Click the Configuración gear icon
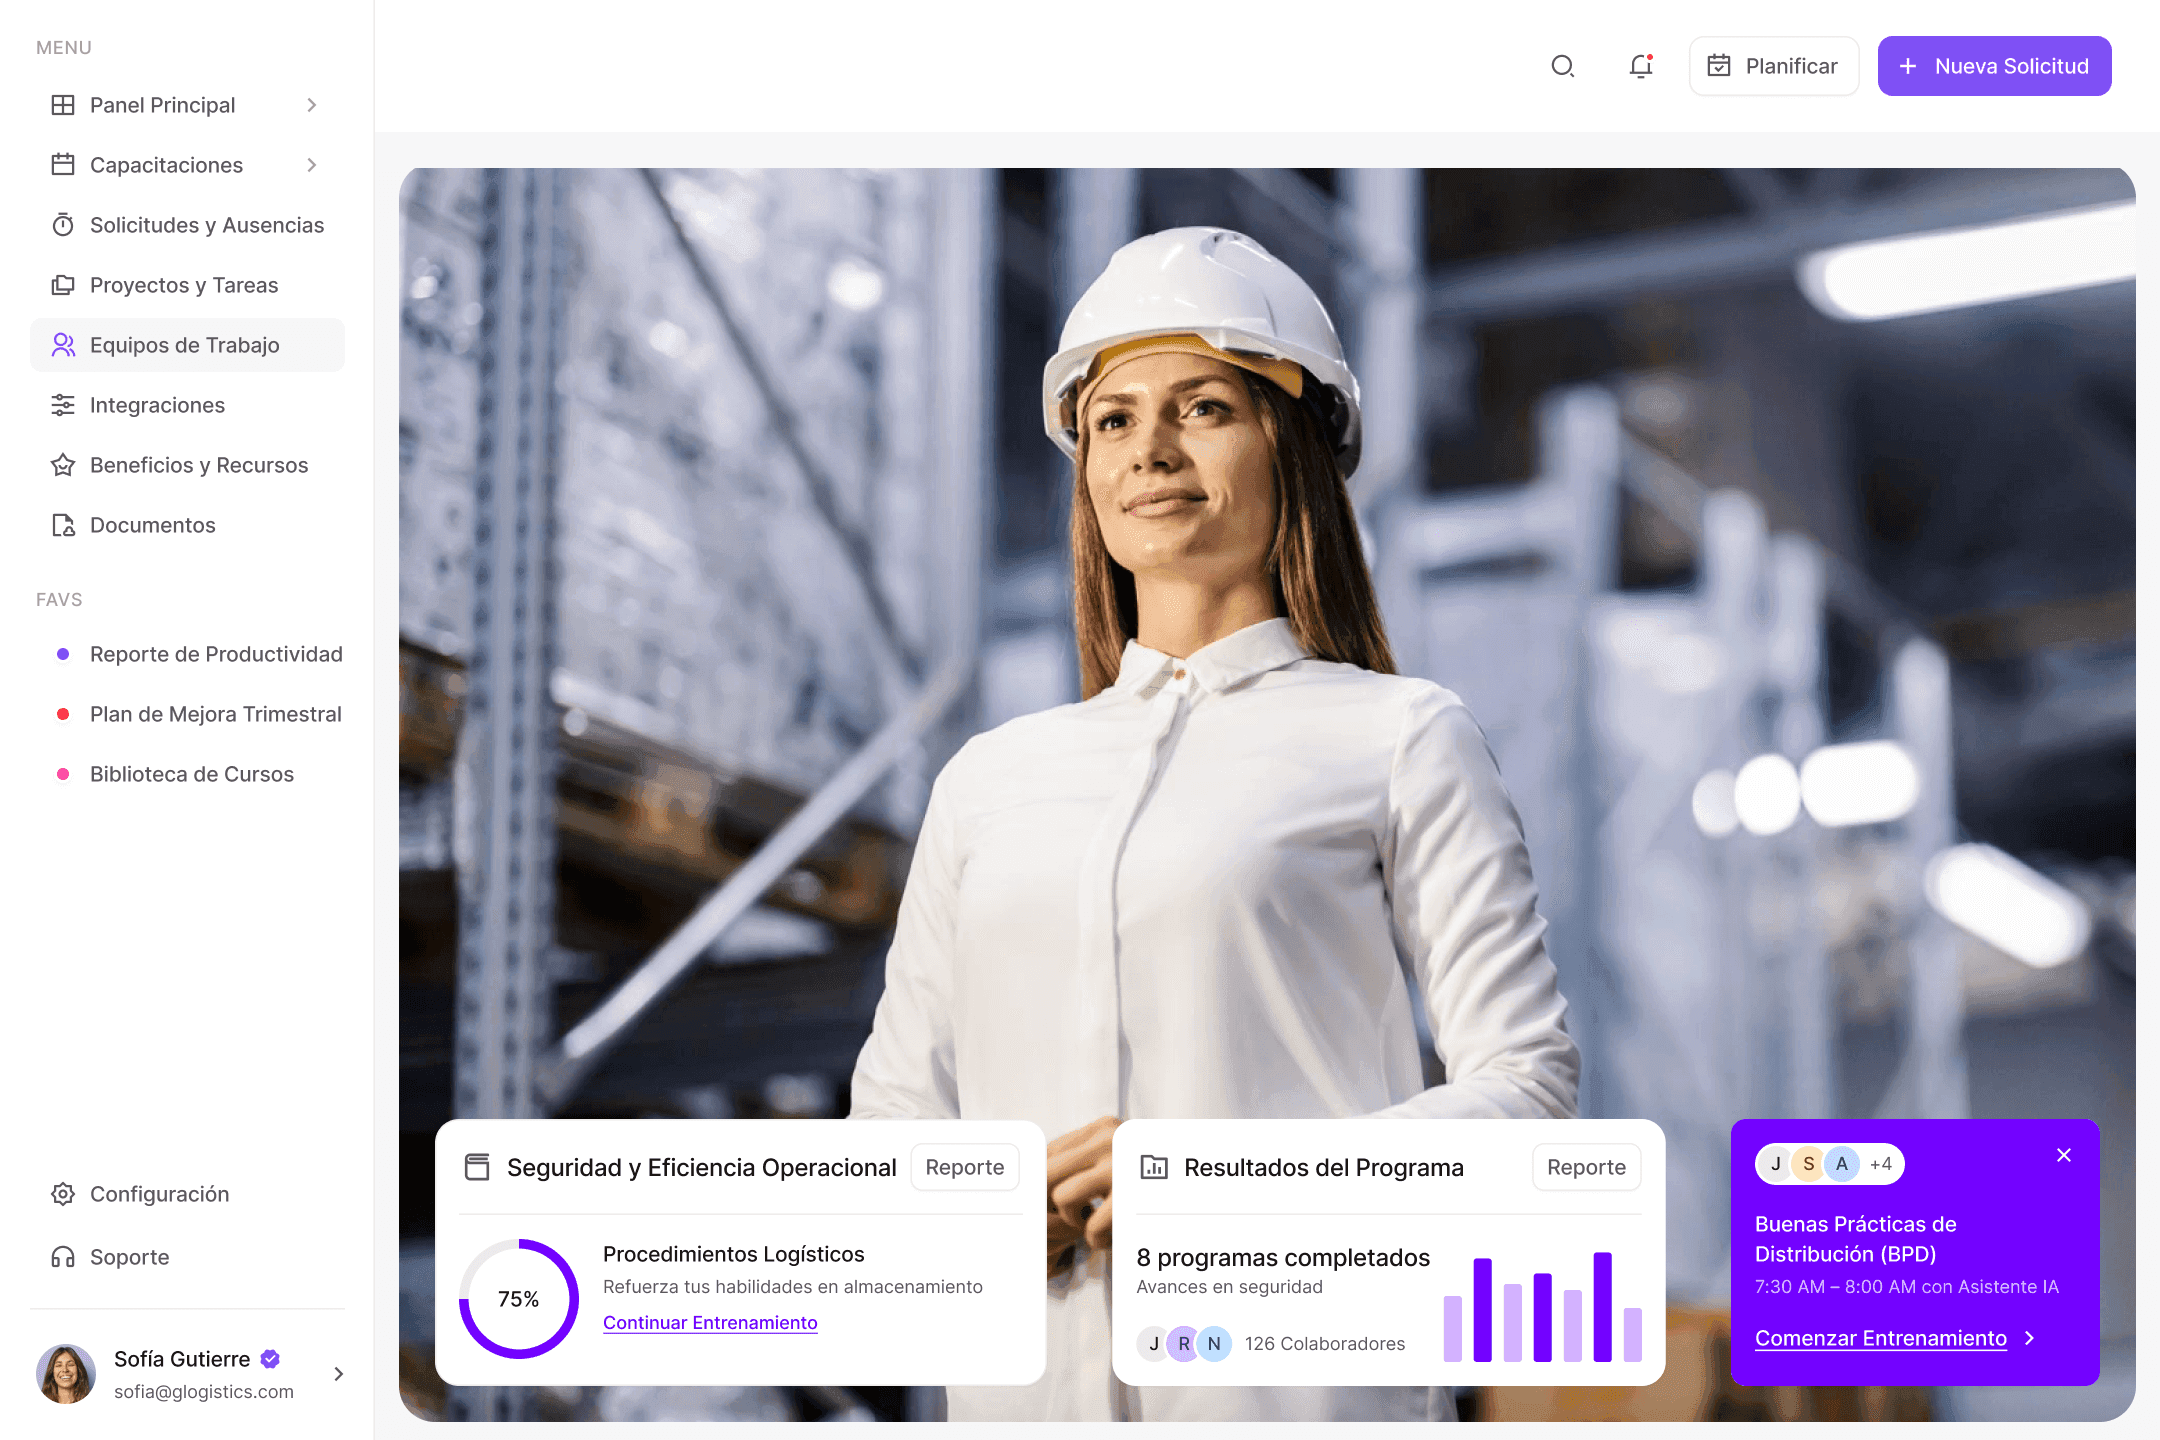 click(x=63, y=1194)
